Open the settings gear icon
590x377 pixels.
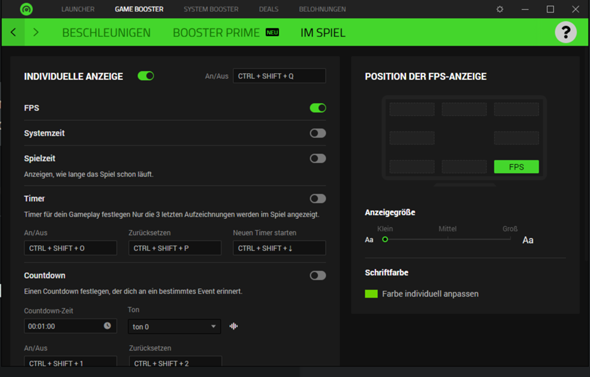tap(500, 9)
